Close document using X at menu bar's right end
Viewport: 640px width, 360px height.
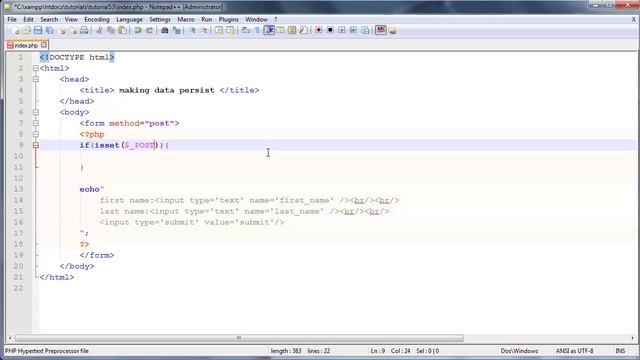pos(634,20)
